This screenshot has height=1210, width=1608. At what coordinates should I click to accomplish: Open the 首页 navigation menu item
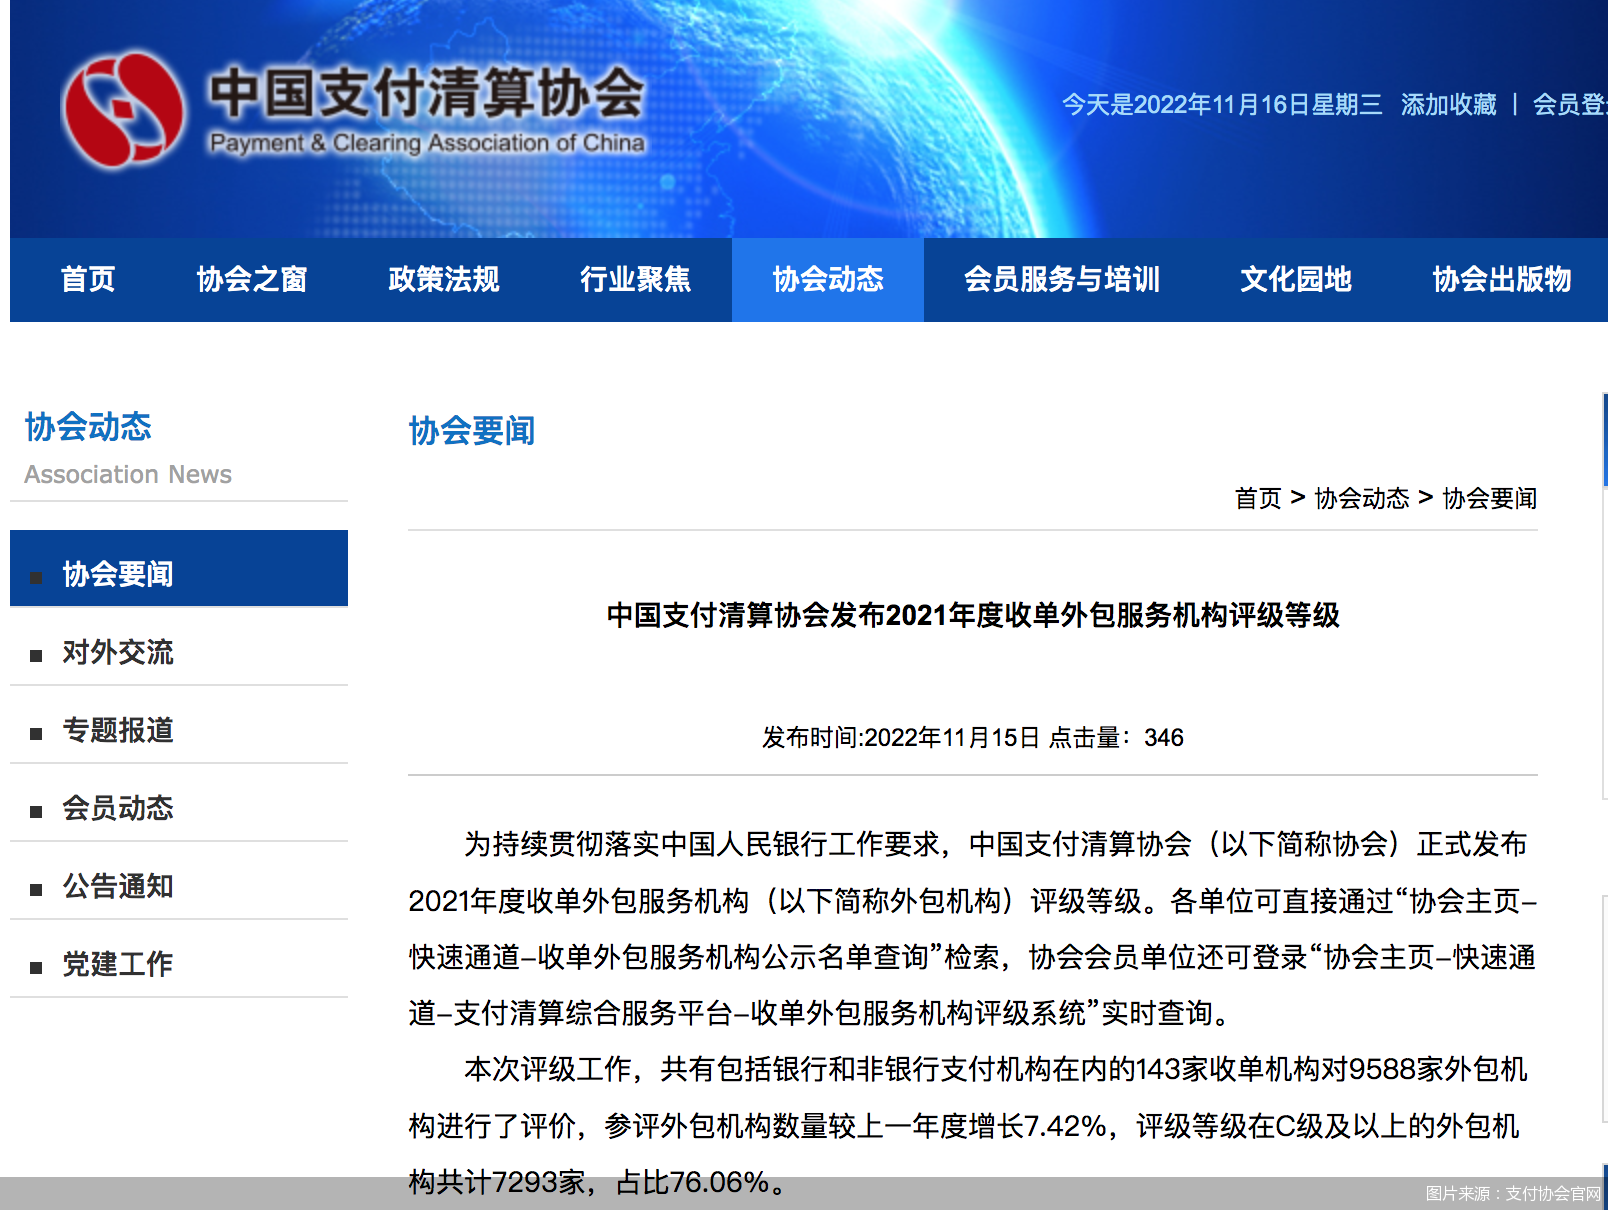pos(88,280)
